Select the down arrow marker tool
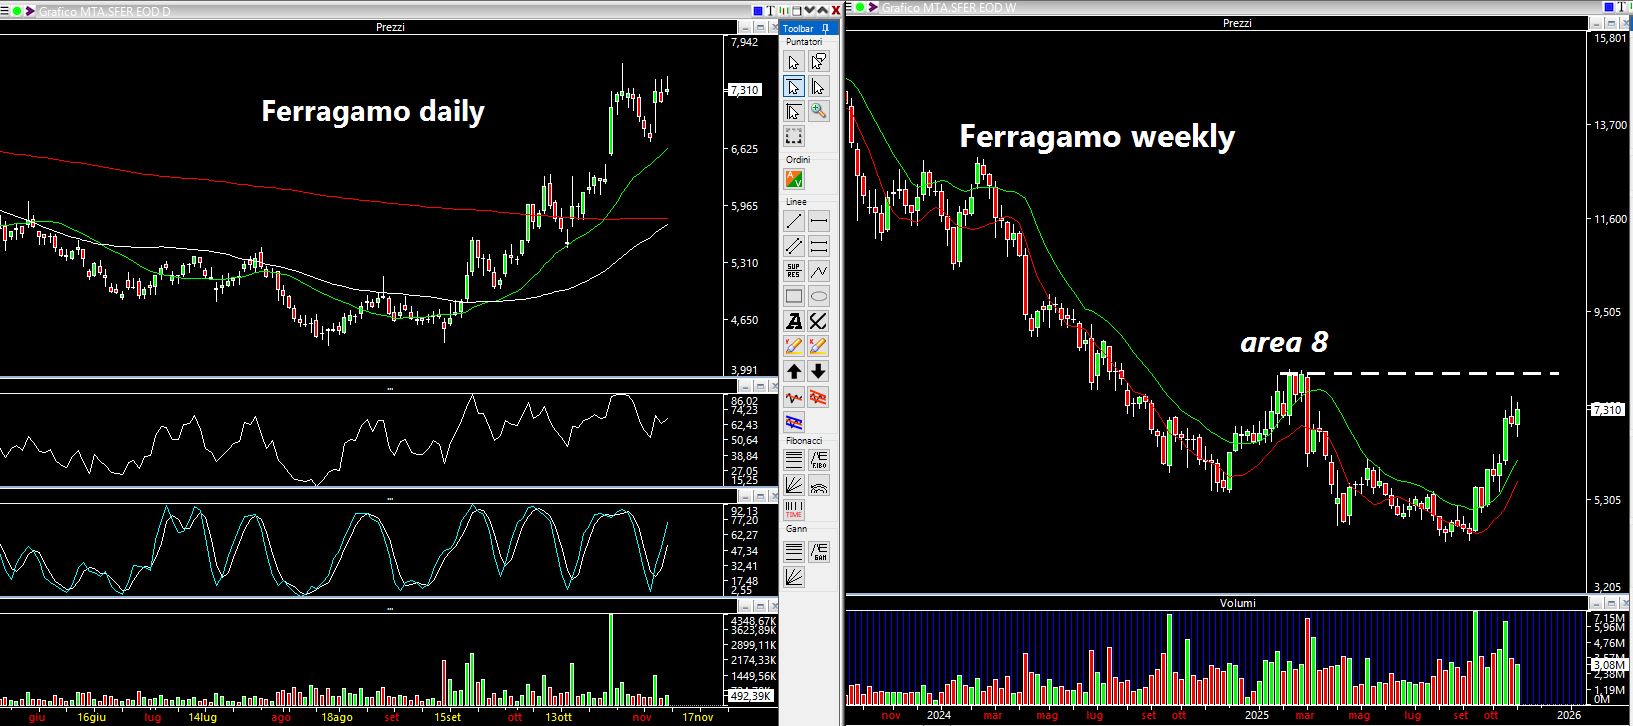This screenshot has width=1633, height=726. click(819, 372)
